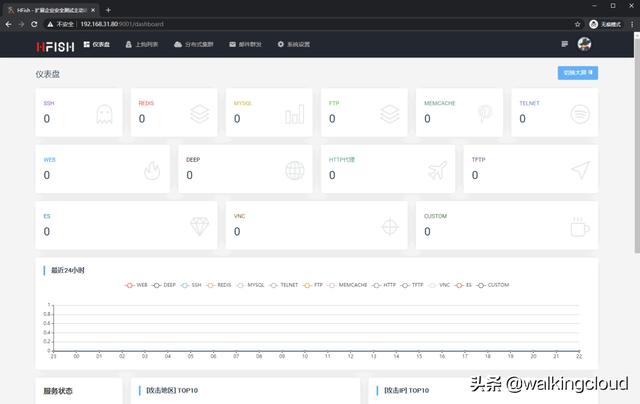Screen dimensions: 640x404
Task: Click the bar chart icon on MYSQL card
Action: coord(295,114)
